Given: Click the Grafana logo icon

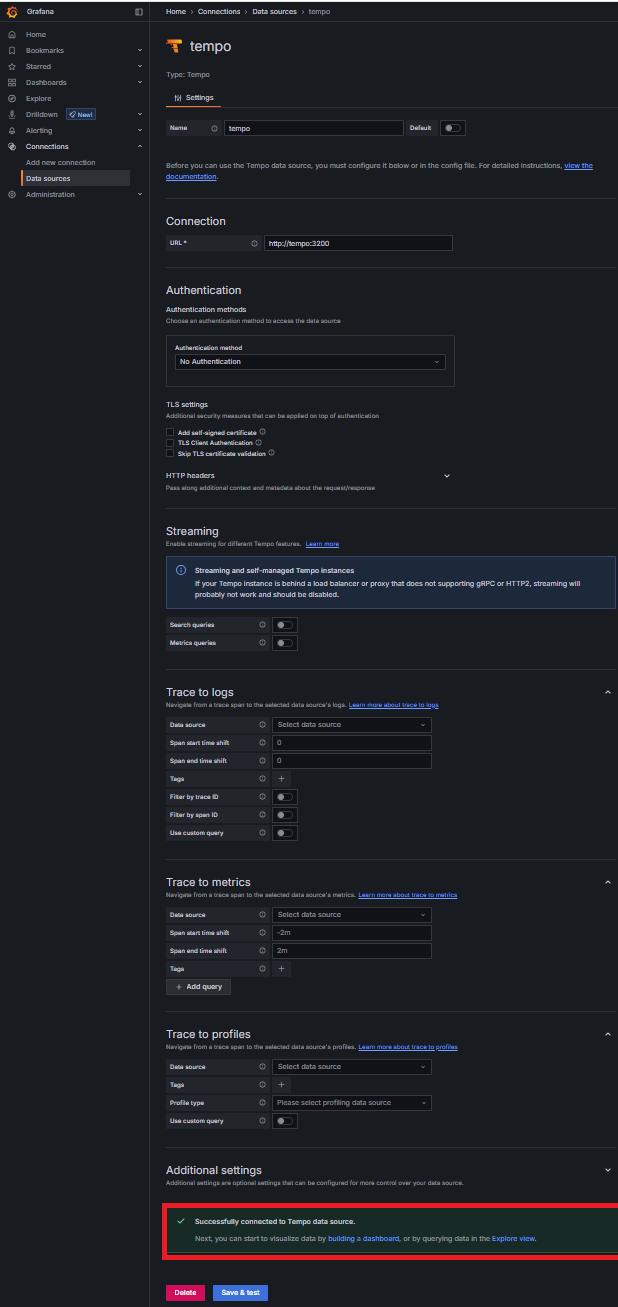Looking at the screenshot, I should (12, 11).
